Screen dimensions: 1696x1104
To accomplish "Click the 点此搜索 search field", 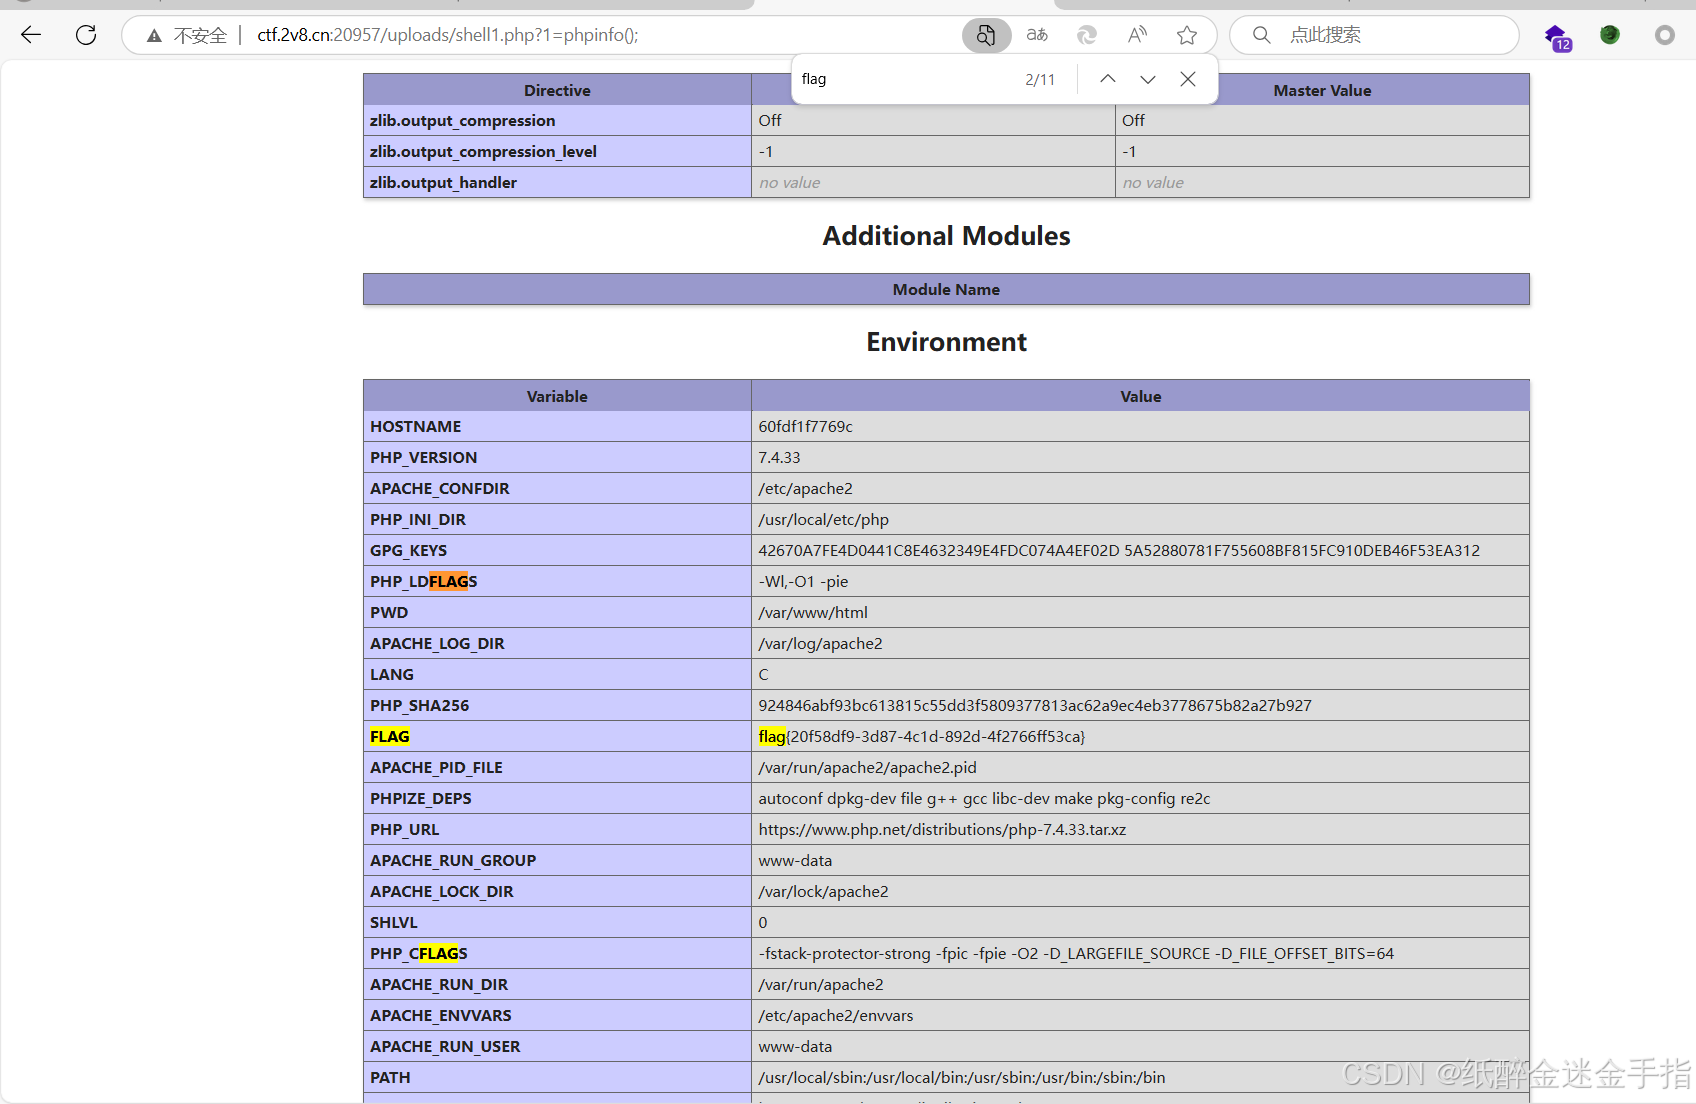I will tap(1375, 35).
